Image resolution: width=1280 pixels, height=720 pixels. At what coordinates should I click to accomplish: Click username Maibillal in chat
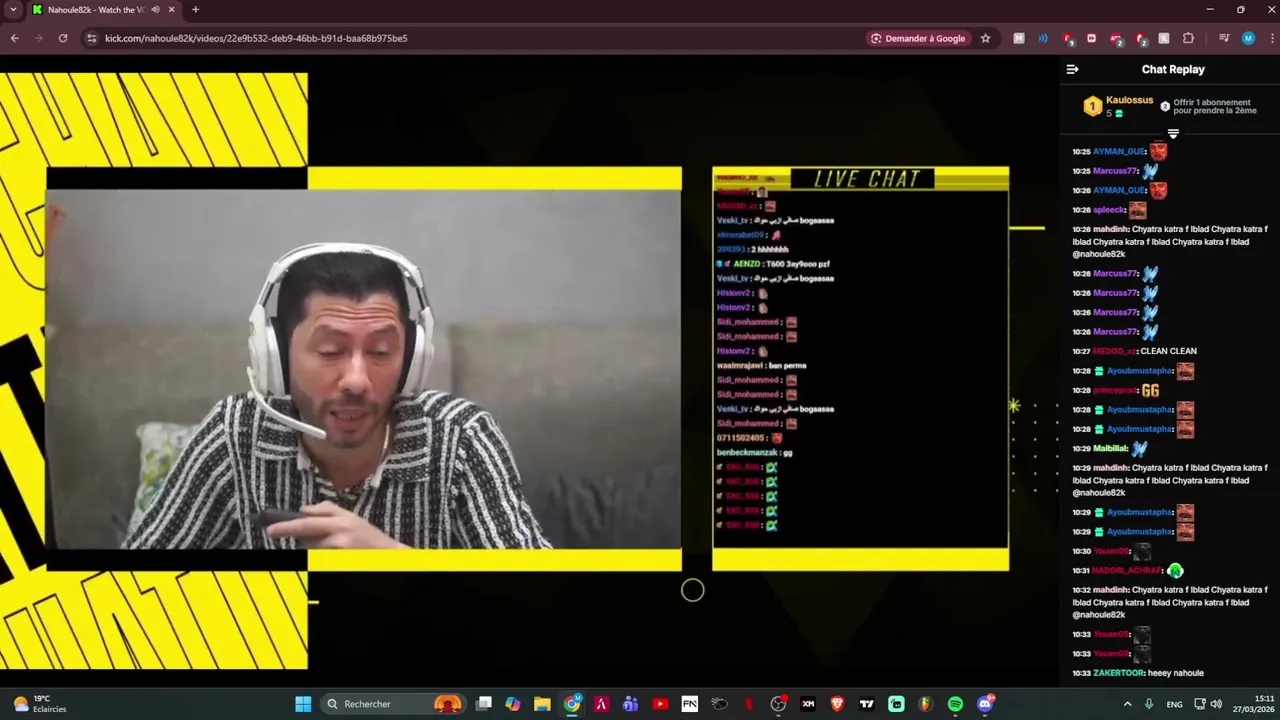tap(1110, 449)
